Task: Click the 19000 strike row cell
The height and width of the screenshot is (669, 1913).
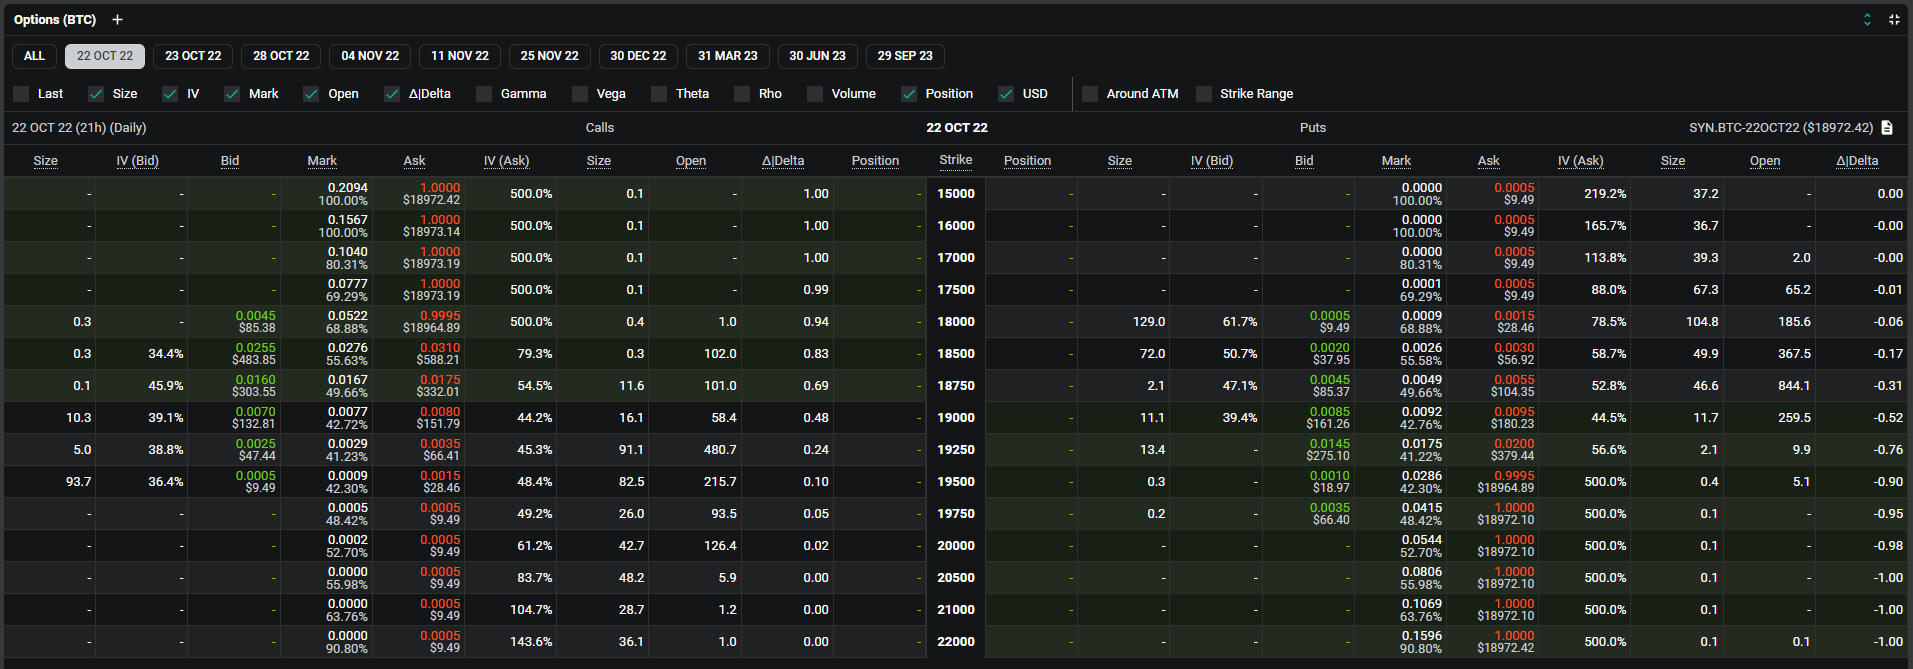Action: [x=955, y=418]
